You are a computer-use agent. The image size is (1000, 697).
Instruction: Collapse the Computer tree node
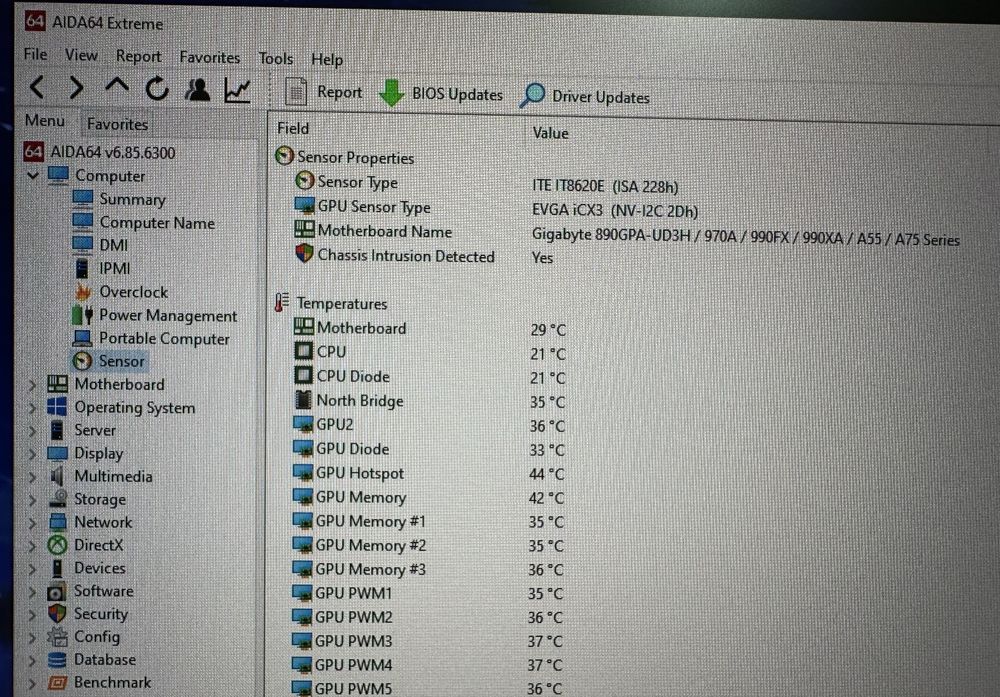click(x=33, y=175)
